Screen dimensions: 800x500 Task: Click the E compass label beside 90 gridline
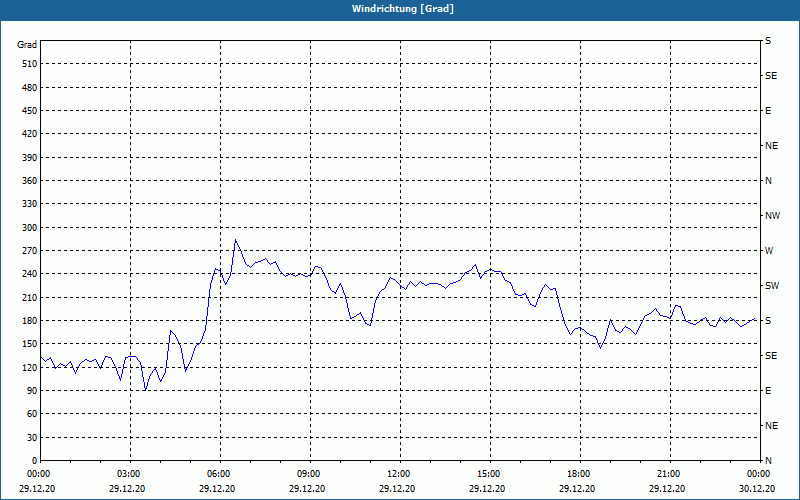click(768, 391)
